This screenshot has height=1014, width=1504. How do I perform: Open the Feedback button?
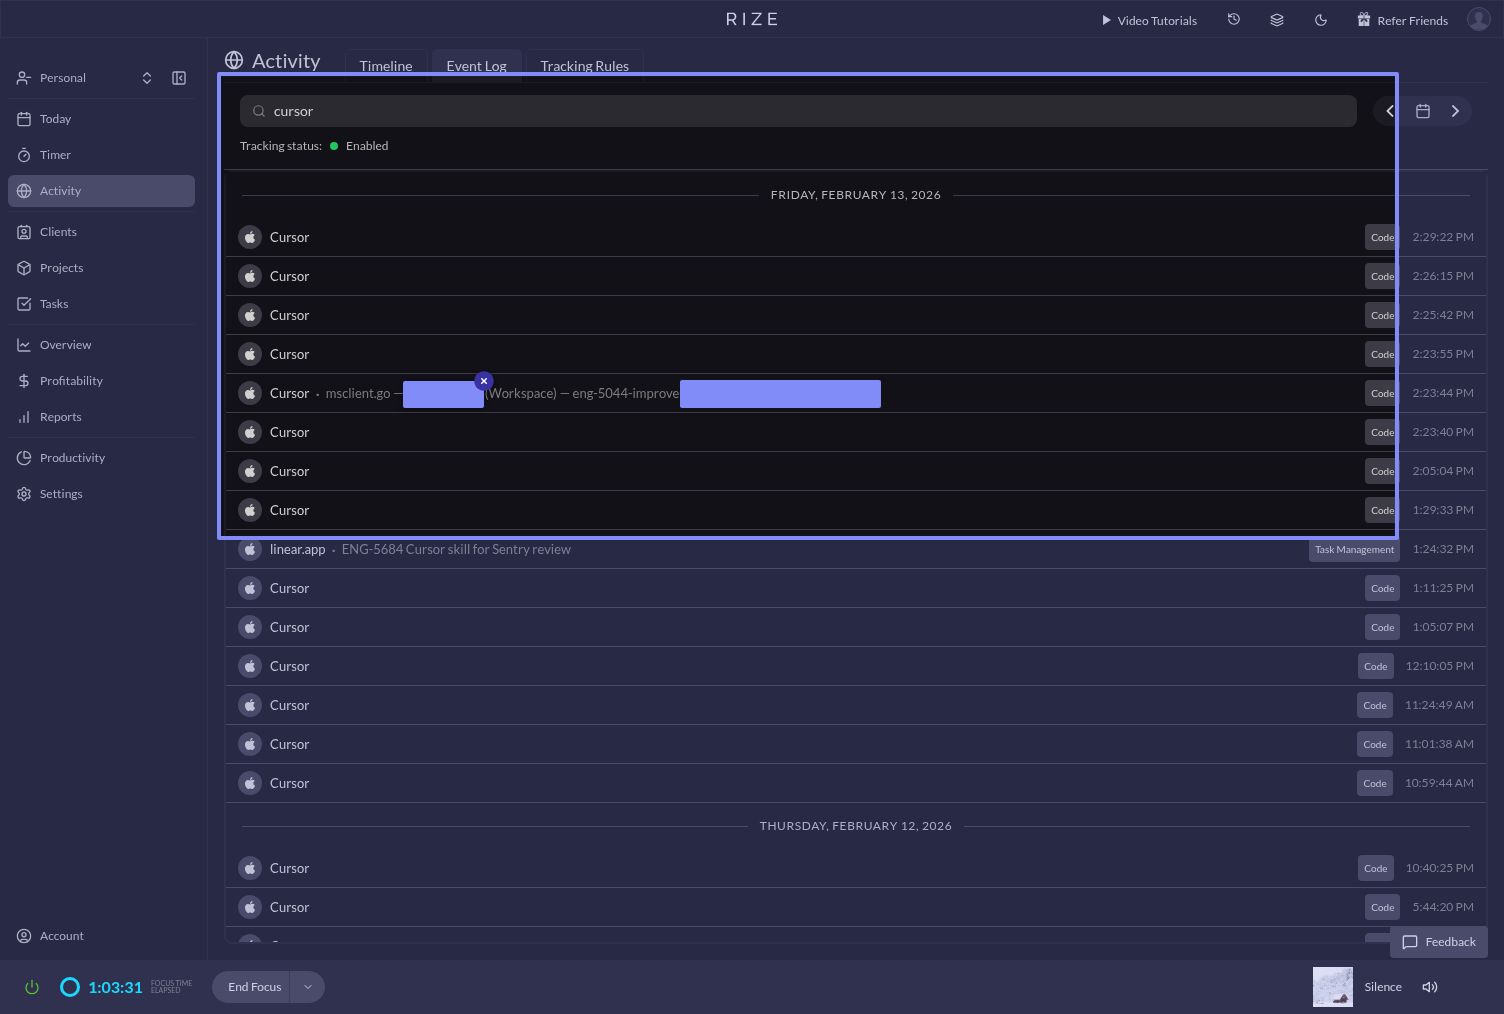[1438, 942]
